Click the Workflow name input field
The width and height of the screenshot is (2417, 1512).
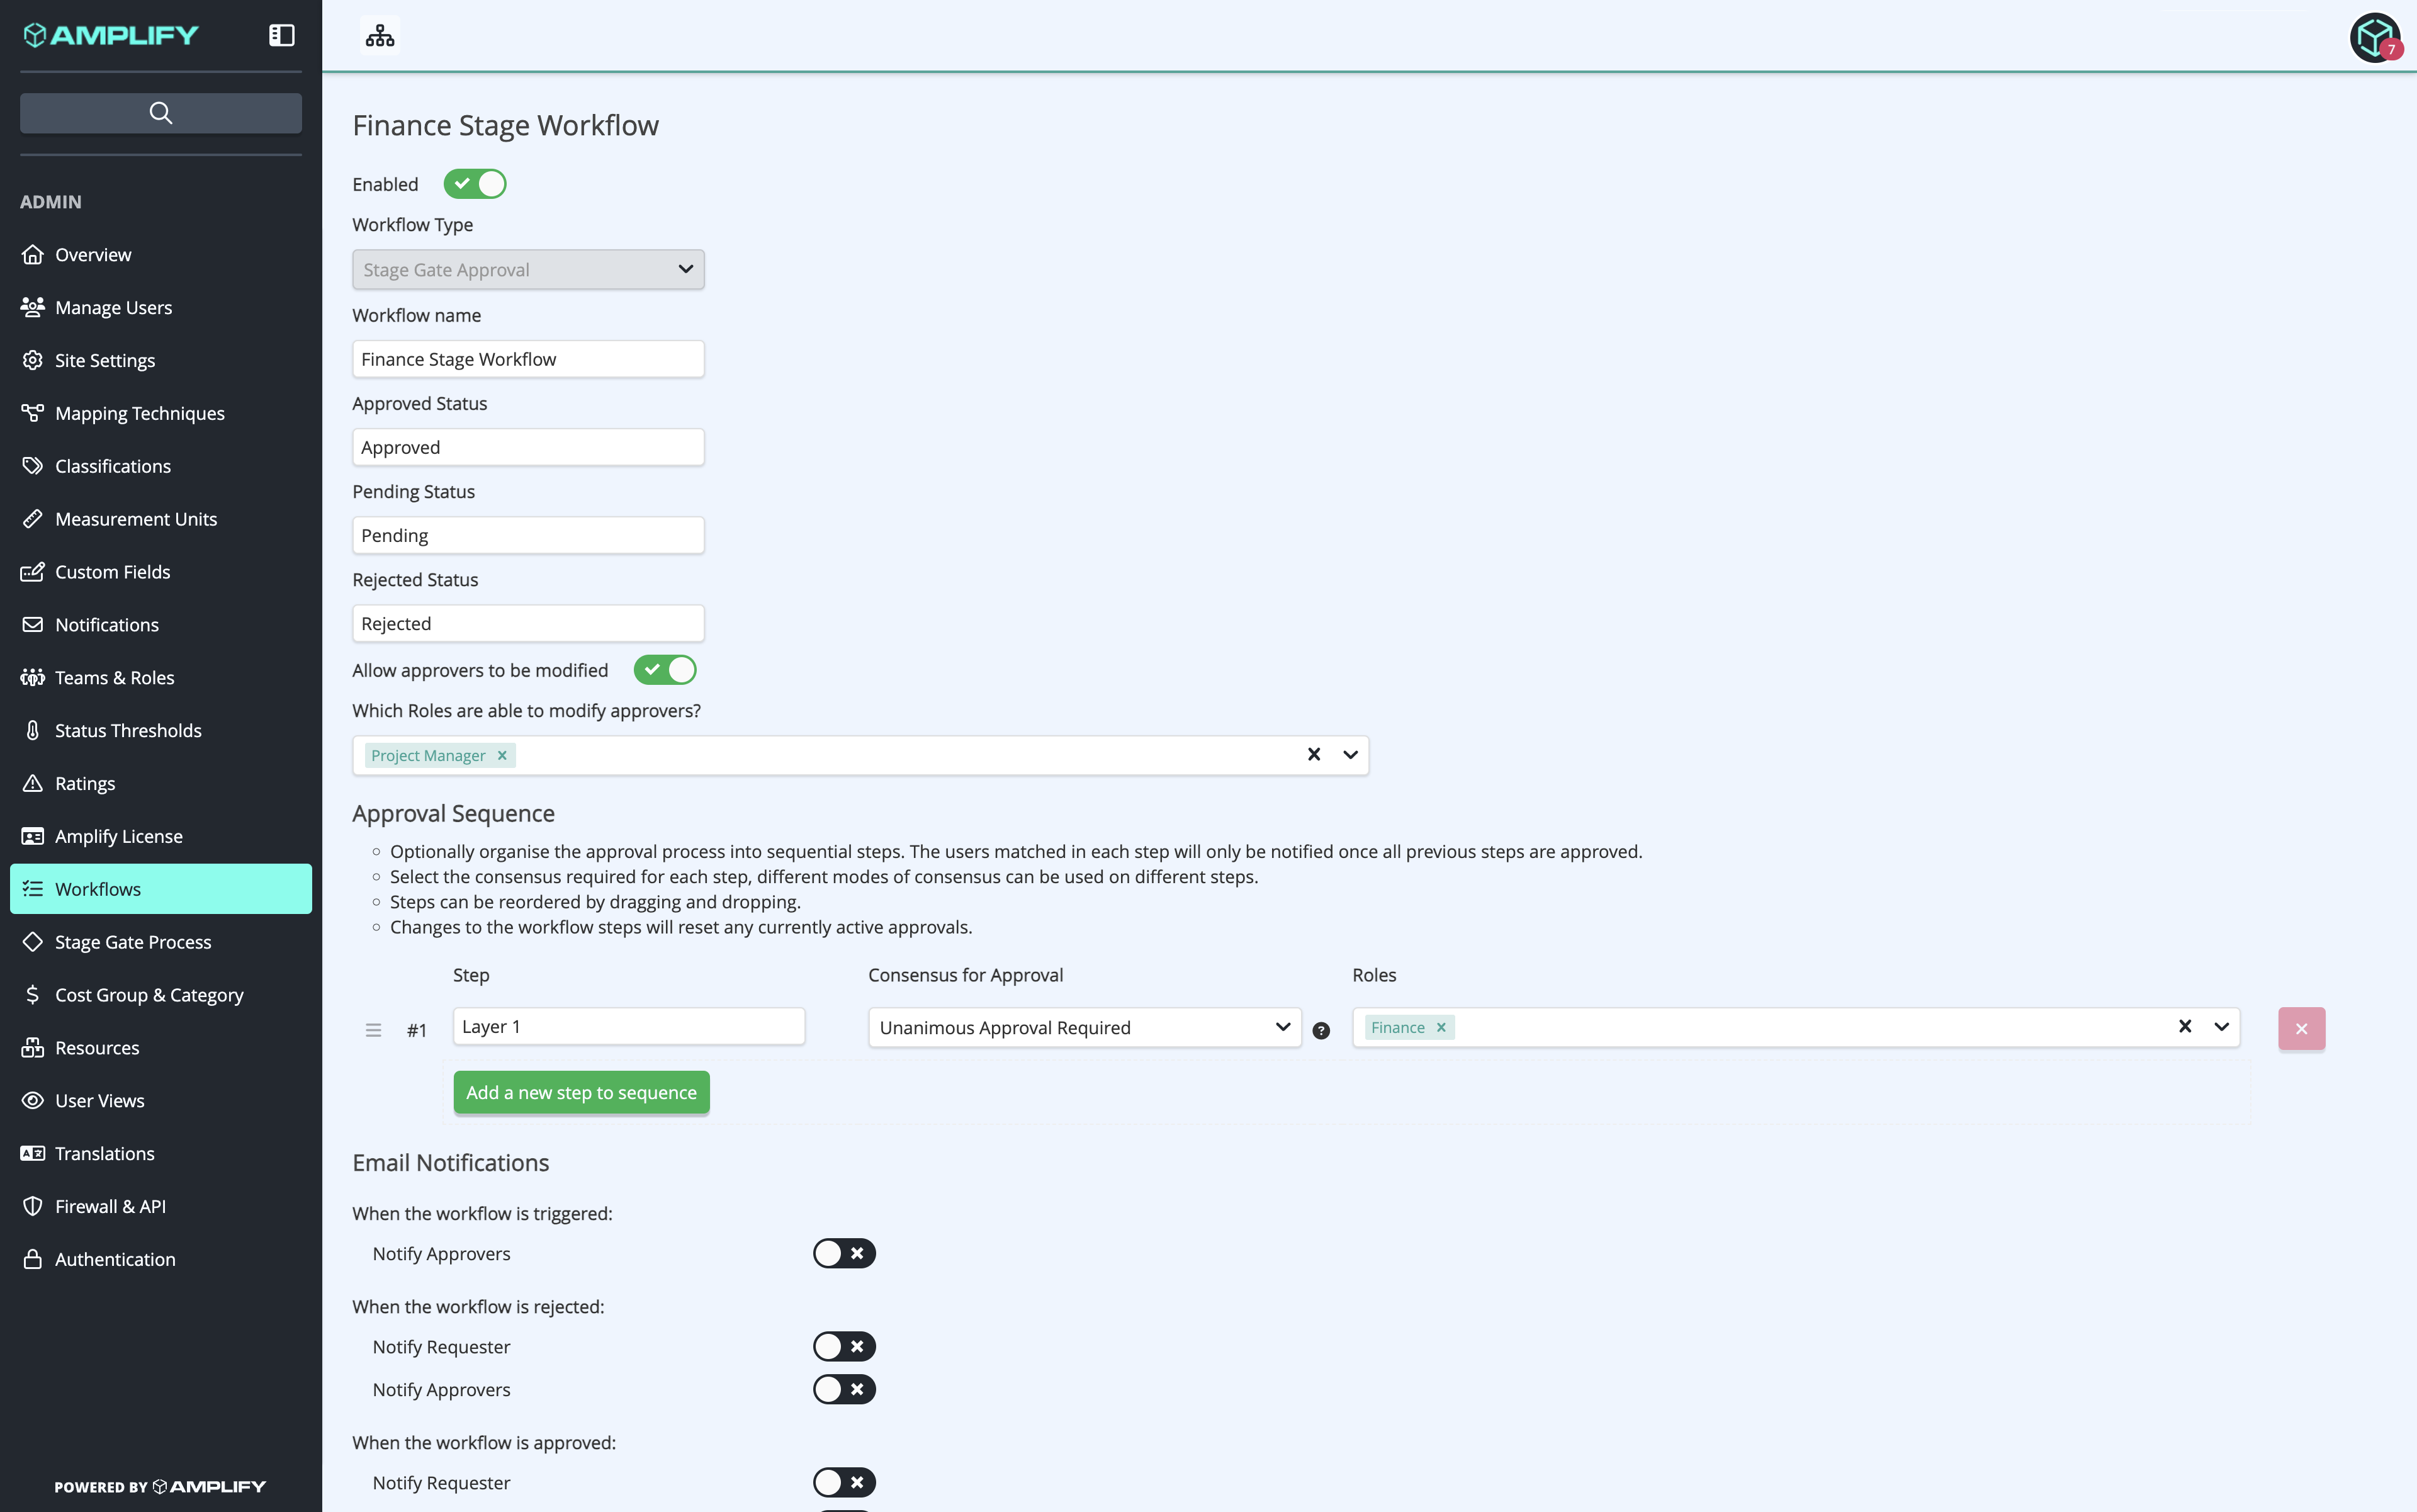[x=528, y=359]
